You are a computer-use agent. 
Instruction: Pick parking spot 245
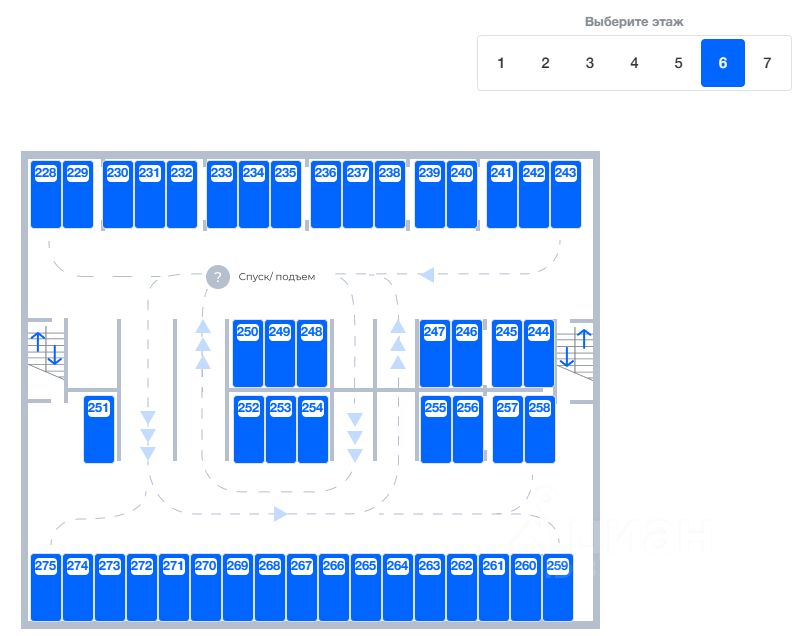(507, 353)
